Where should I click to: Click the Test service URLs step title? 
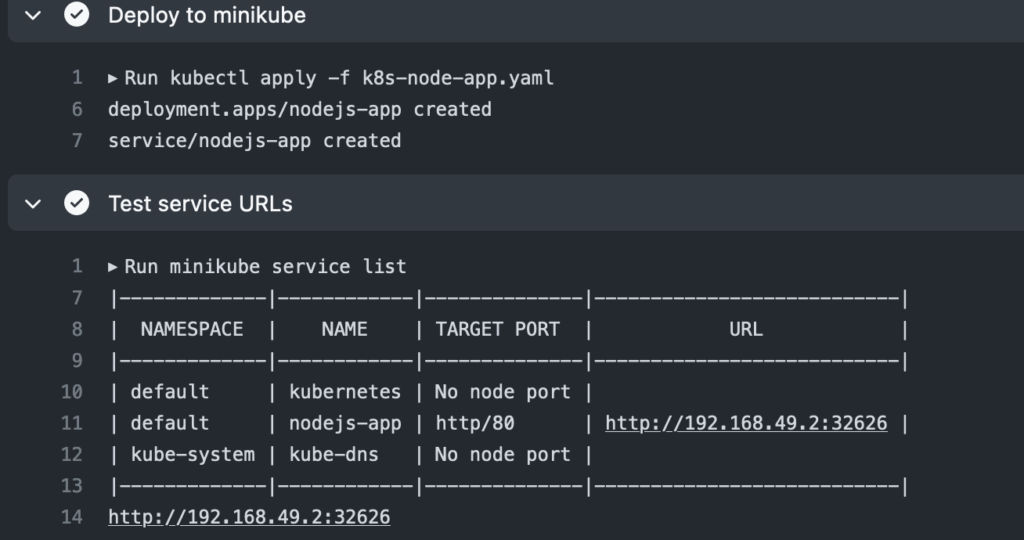[200, 204]
